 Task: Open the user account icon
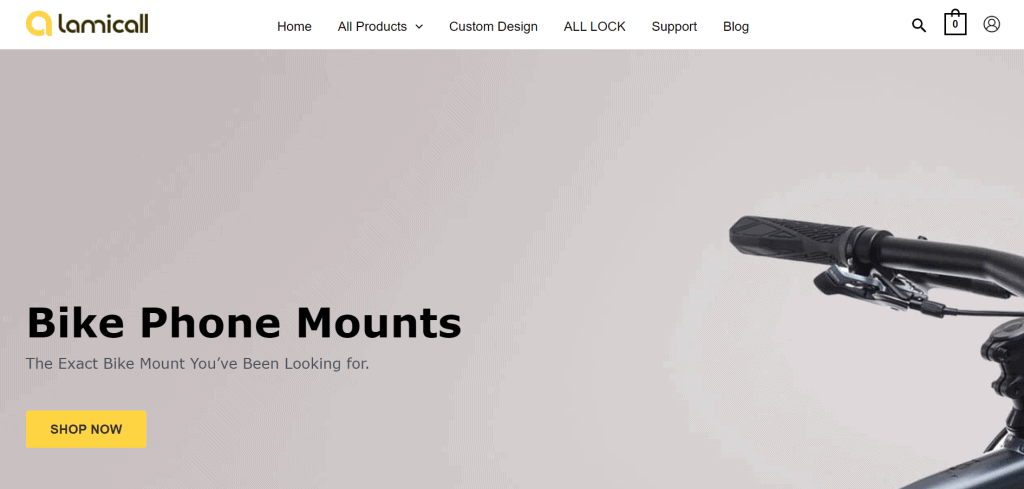coord(991,24)
